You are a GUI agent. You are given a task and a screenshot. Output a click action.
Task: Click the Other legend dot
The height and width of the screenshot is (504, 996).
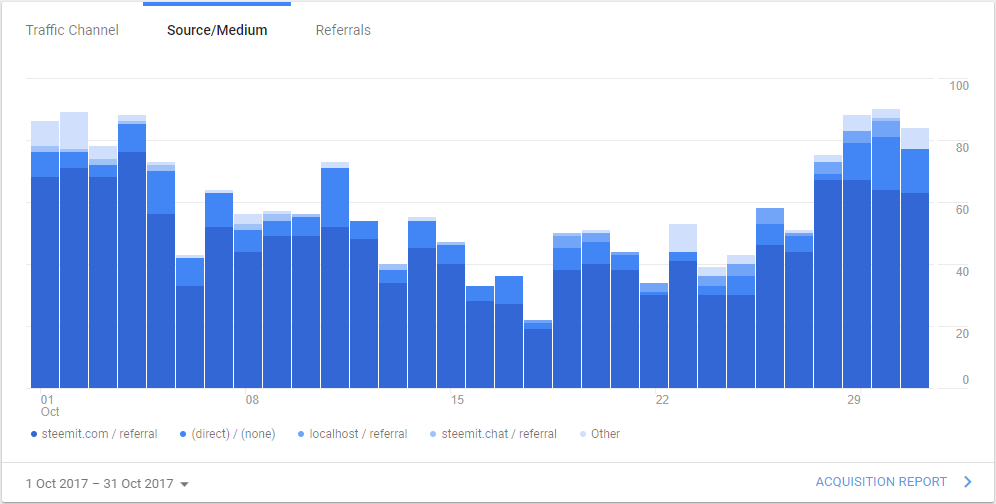pos(581,434)
